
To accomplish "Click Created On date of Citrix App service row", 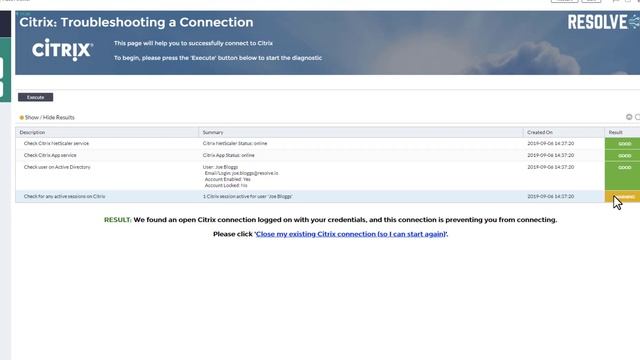I will pos(551,155).
